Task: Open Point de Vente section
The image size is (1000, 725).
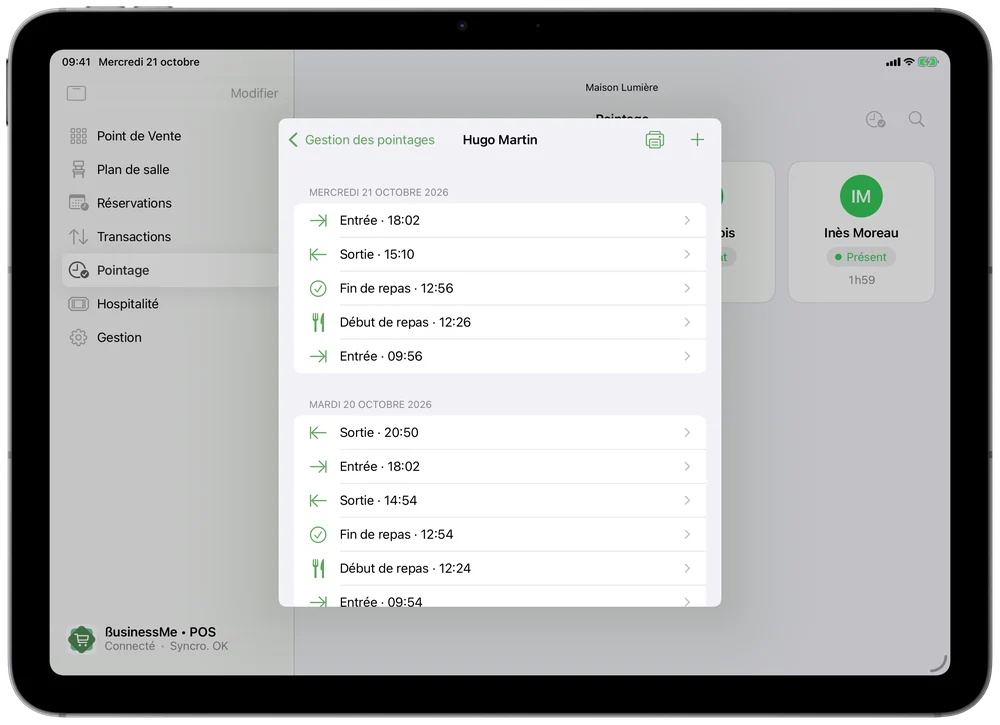Action: (x=171, y=136)
